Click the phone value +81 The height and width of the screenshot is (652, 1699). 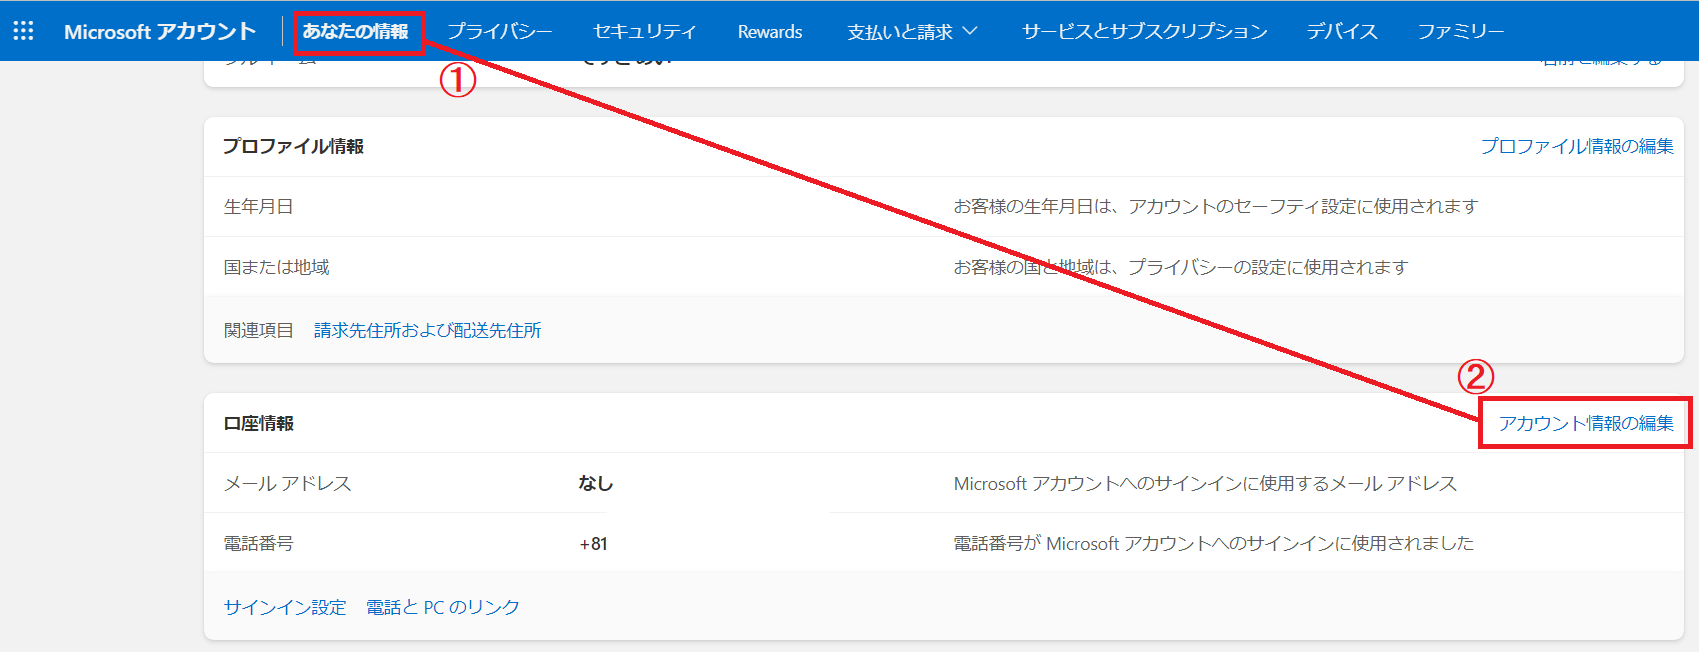pyautogui.click(x=594, y=544)
